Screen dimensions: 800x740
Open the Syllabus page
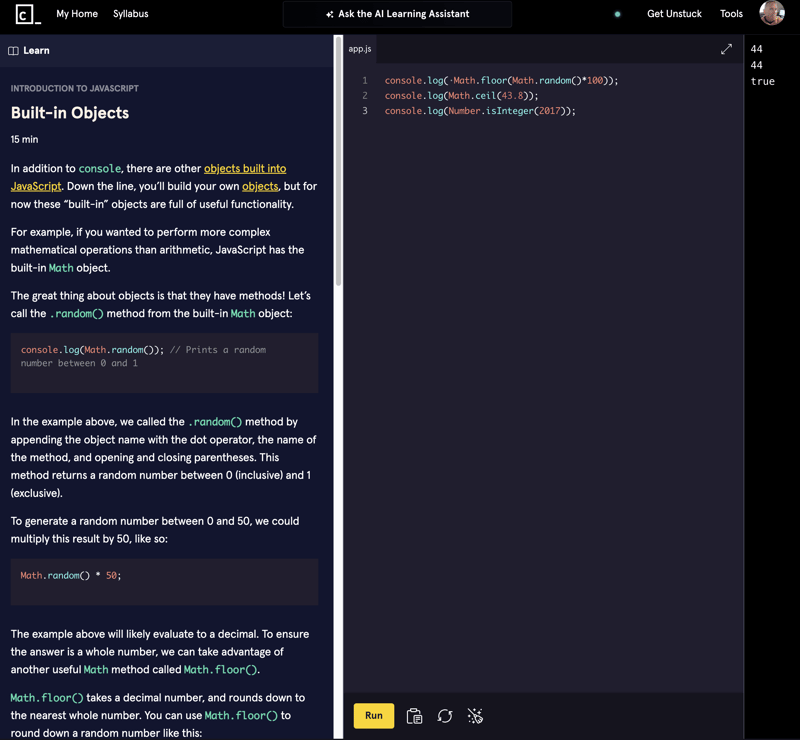(130, 14)
